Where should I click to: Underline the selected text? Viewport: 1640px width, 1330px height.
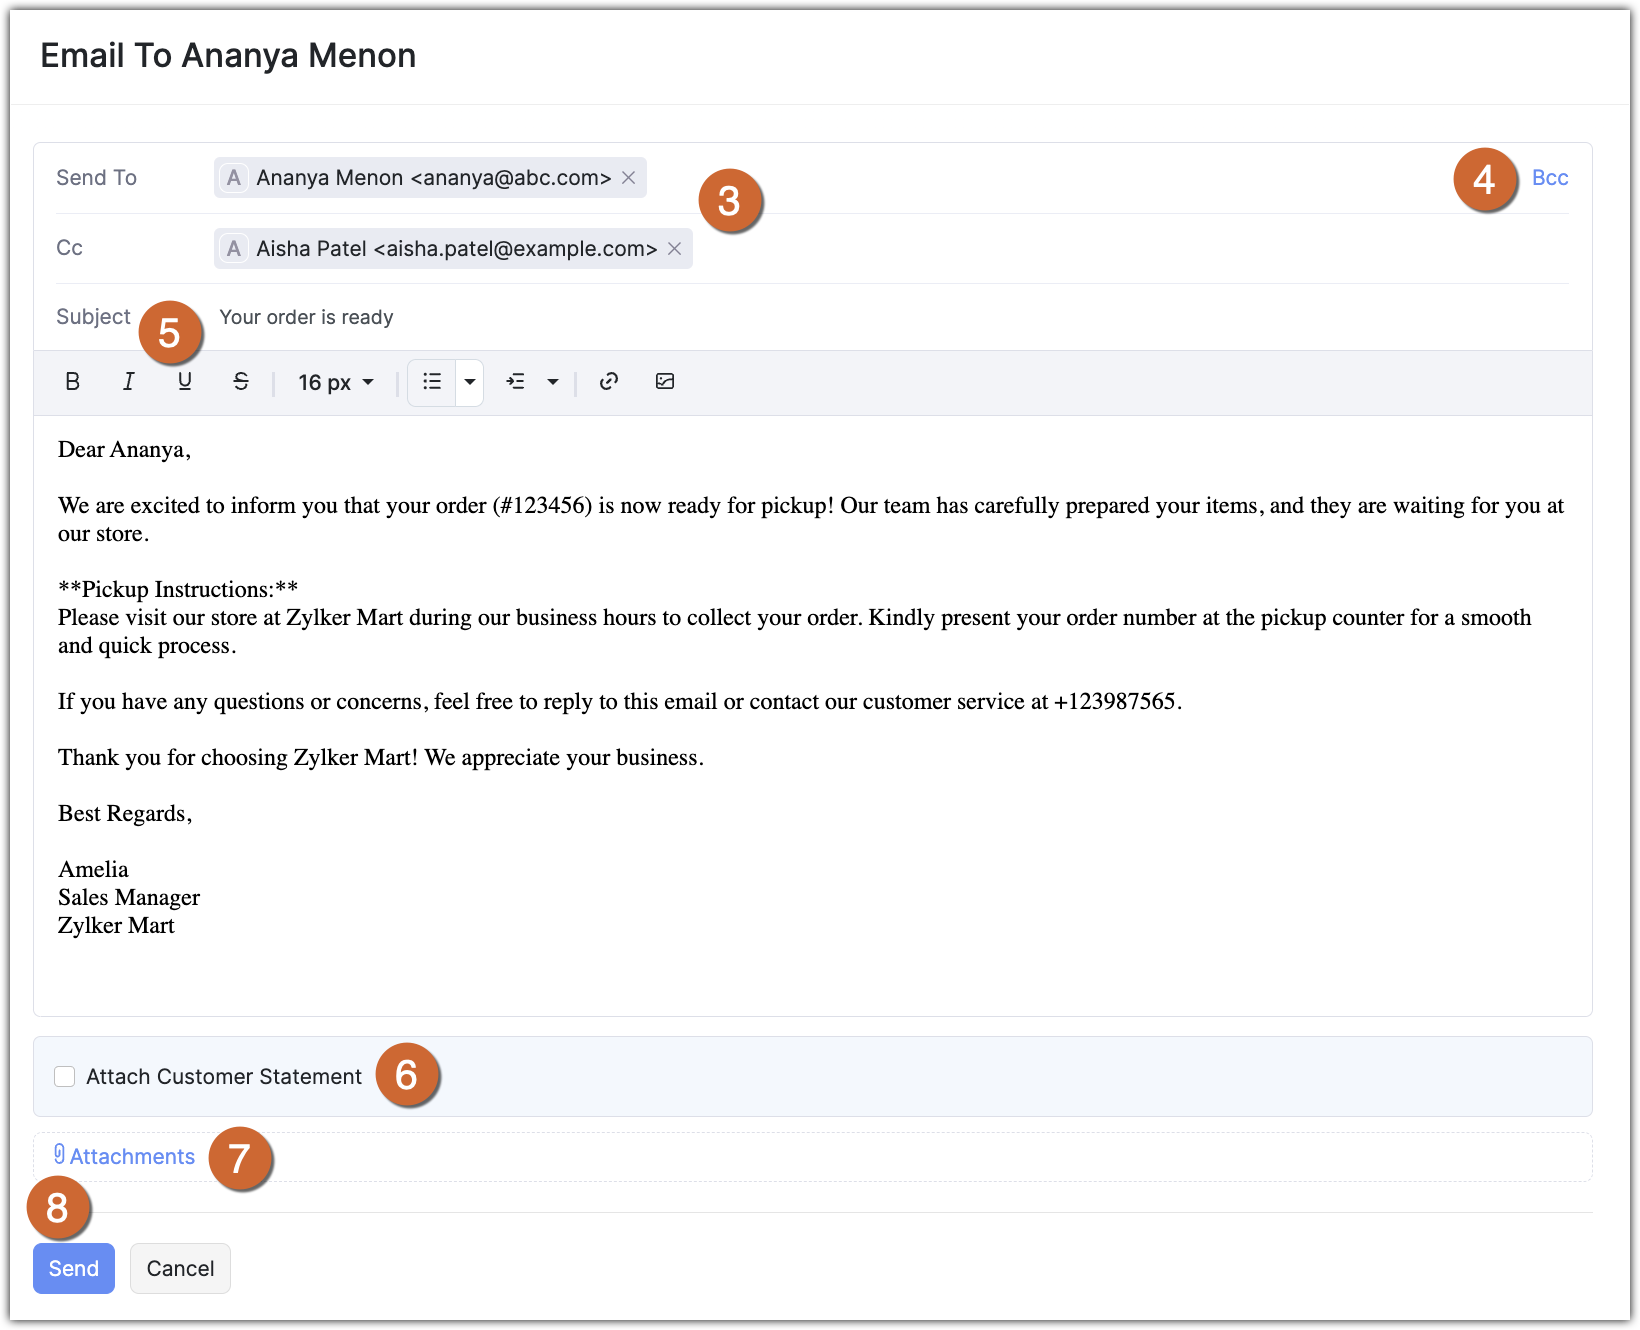(x=184, y=382)
